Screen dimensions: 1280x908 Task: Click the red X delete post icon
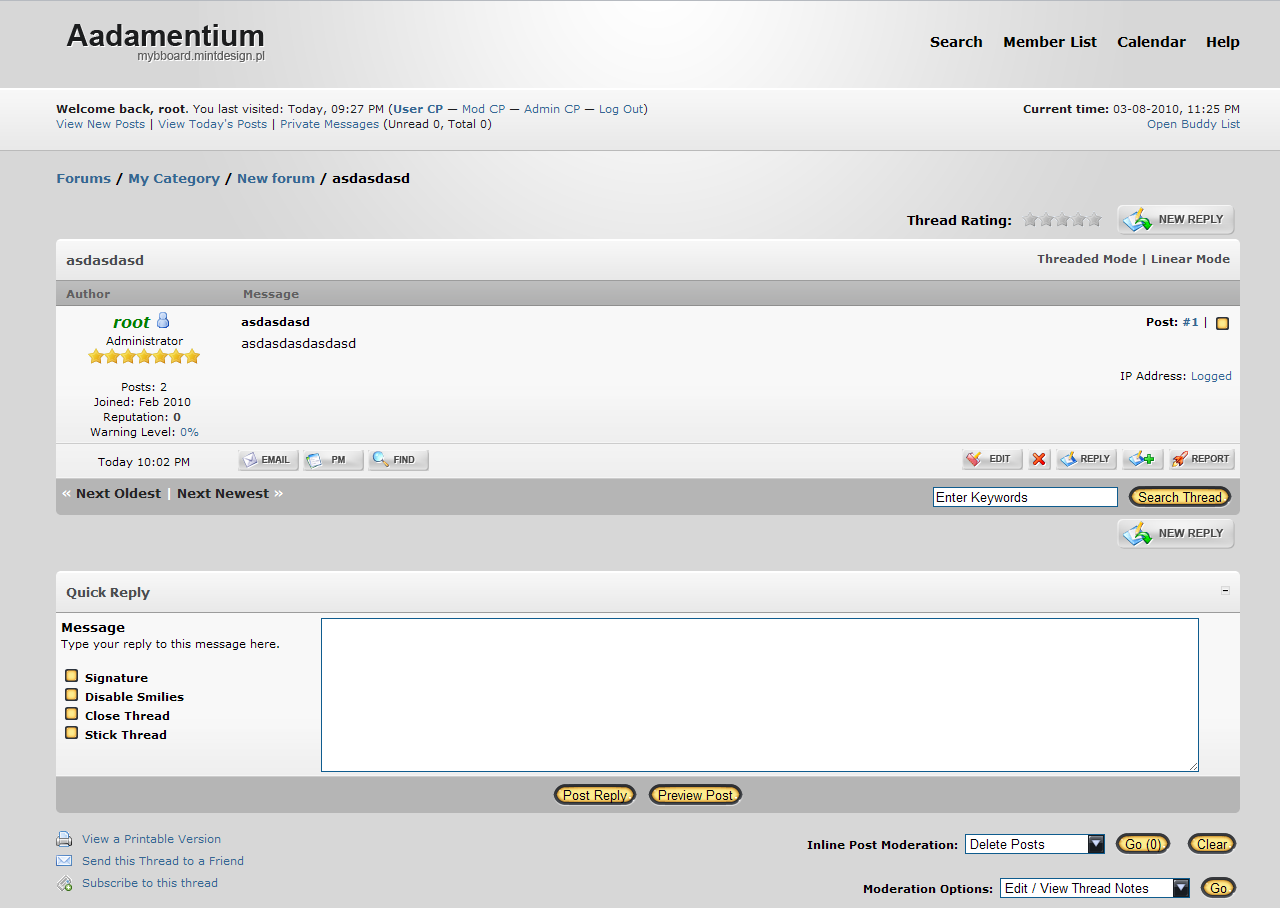click(1039, 459)
